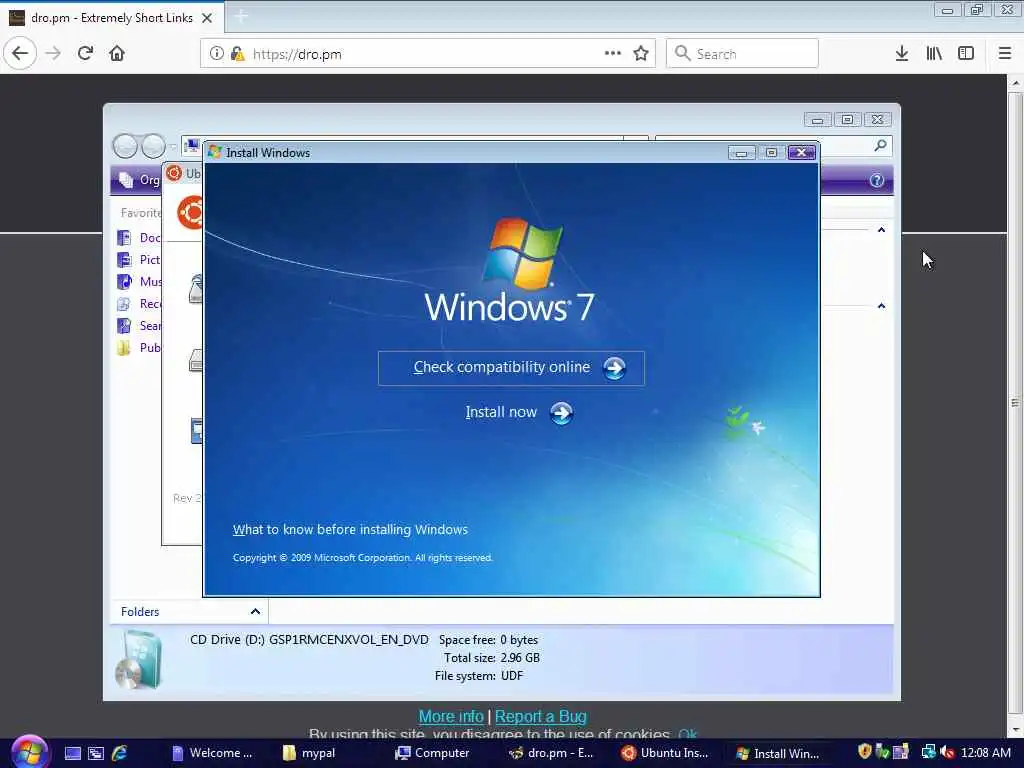Click the browser page vertical scrollbar
This screenshot has width=1024, height=768.
pos(1015,403)
